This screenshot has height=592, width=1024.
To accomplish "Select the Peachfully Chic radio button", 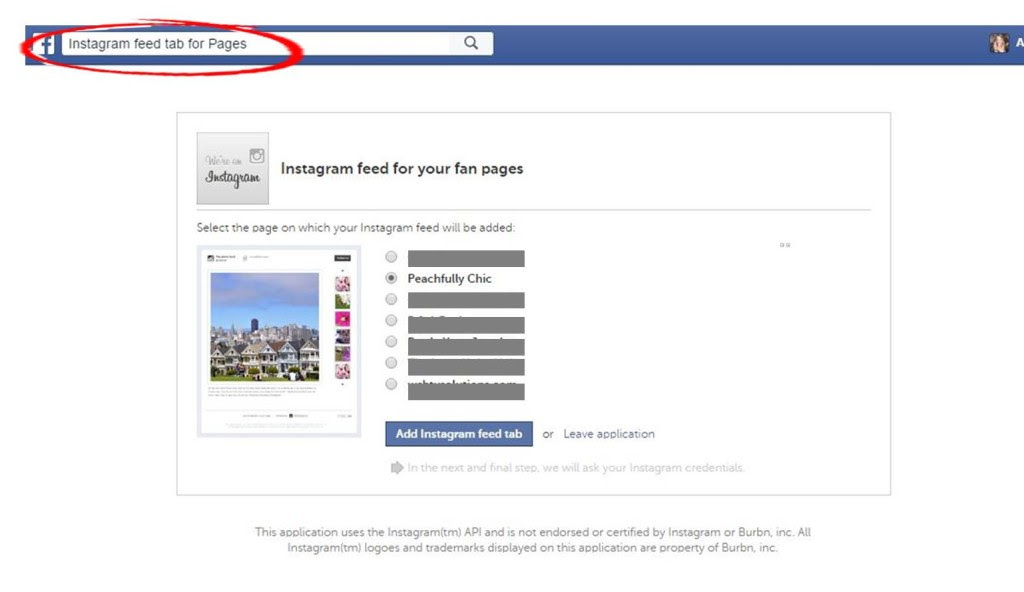I will pos(391,278).
